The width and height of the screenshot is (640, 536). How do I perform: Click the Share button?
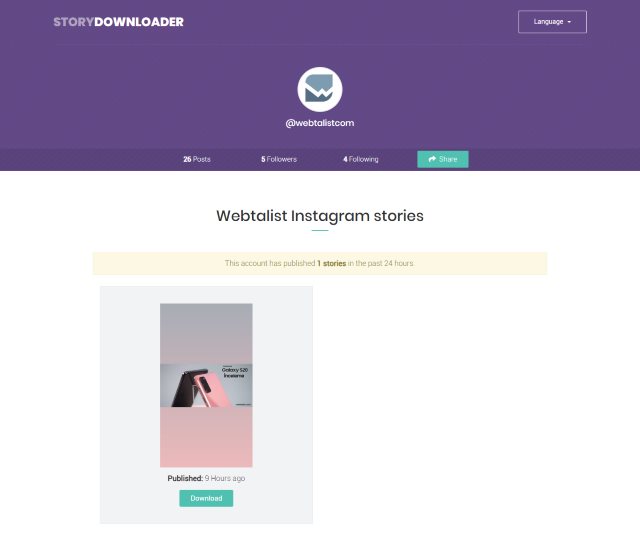(x=443, y=159)
